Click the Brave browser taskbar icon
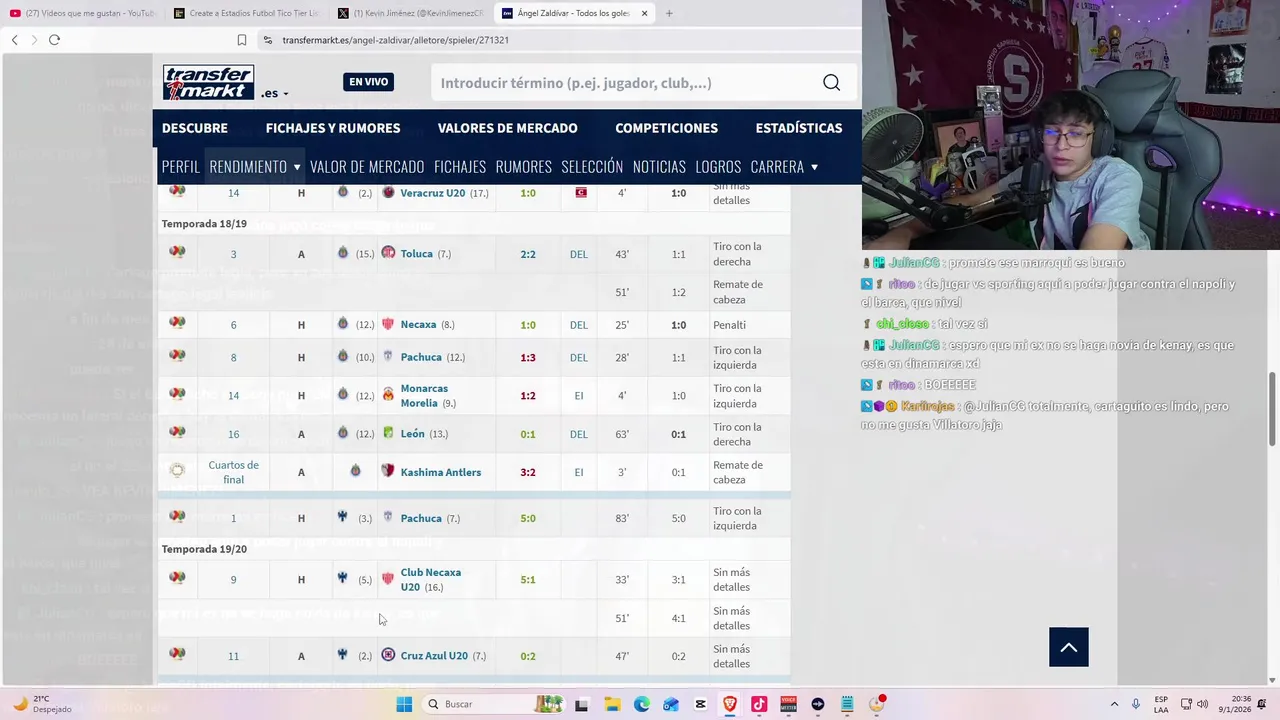This screenshot has width=1280, height=720. tap(730, 704)
